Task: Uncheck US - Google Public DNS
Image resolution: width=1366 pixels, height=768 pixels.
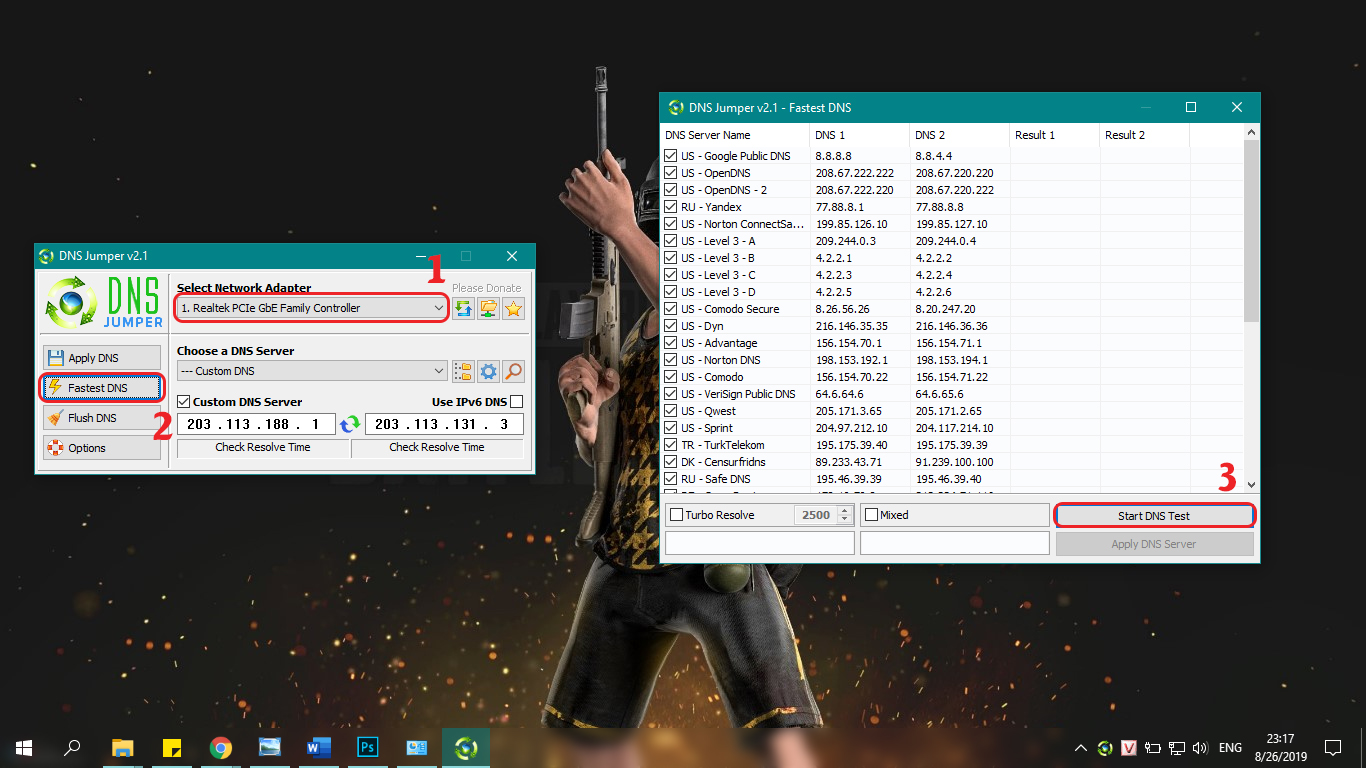Action: (671, 156)
